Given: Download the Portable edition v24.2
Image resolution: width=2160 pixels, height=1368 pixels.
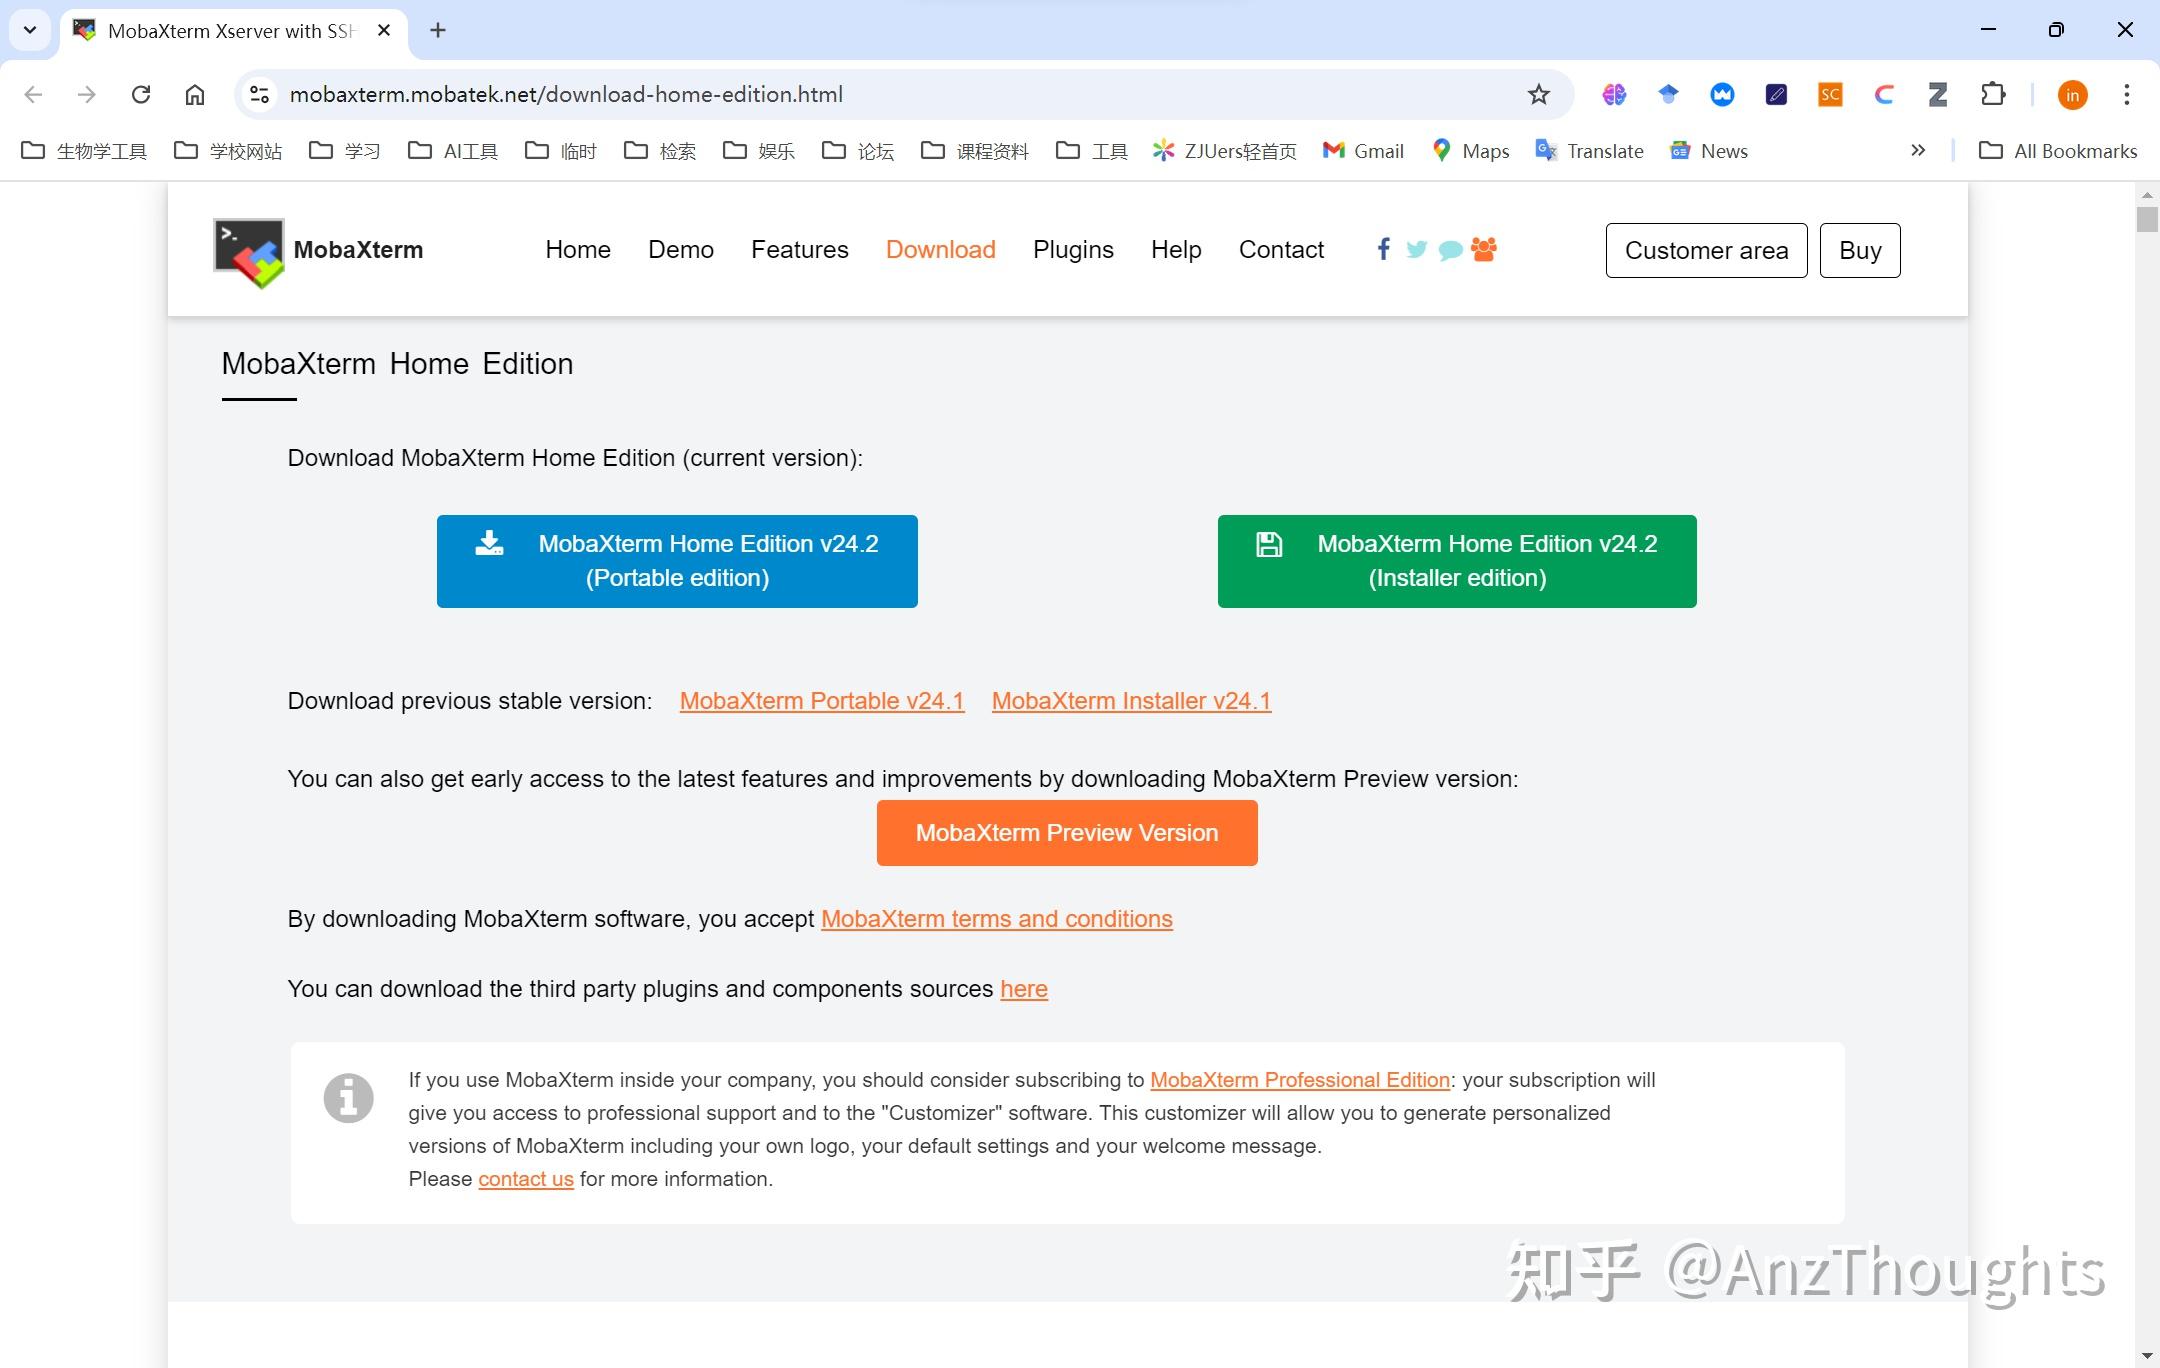Looking at the screenshot, I should [x=677, y=561].
